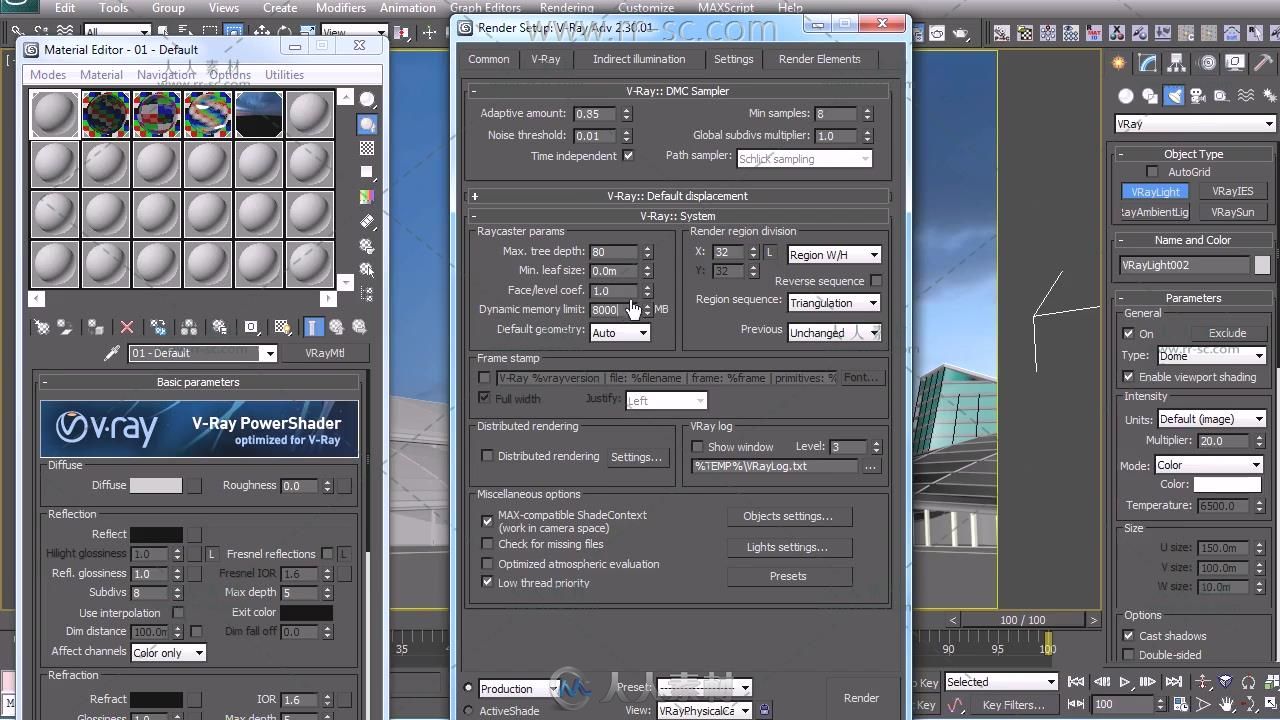Expand V-Ray:: Default displacement rollout
The image size is (1280, 720).
coord(678,196)
